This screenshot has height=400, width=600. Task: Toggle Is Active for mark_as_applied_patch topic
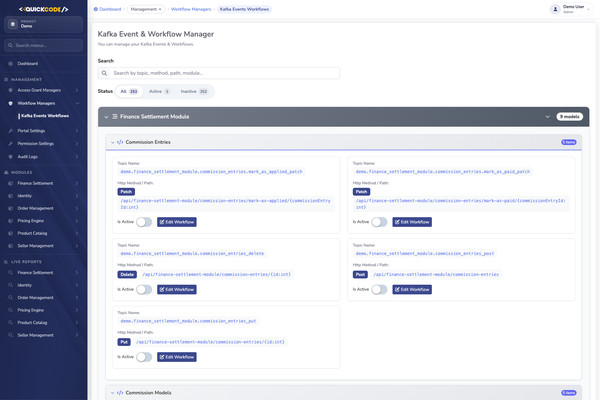pos(144,222)
